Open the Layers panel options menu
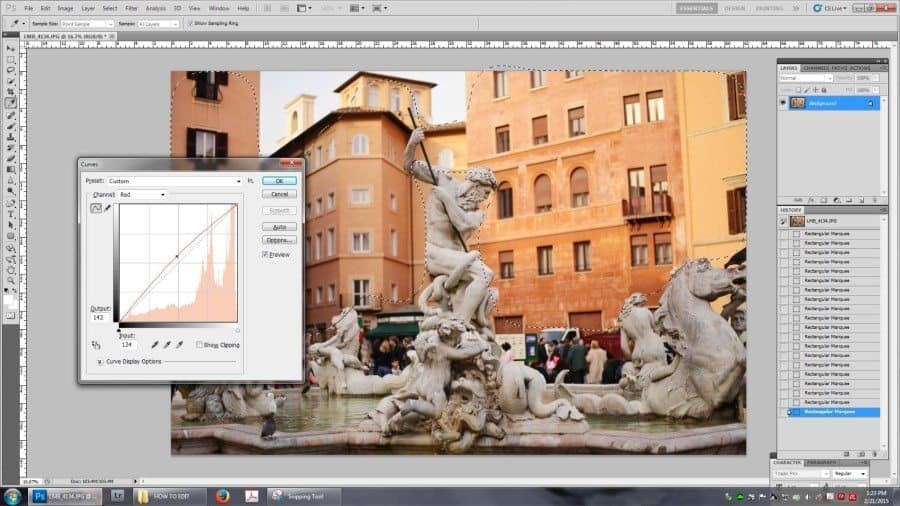This screenshot has height=506, width=900. click(883, 68)
